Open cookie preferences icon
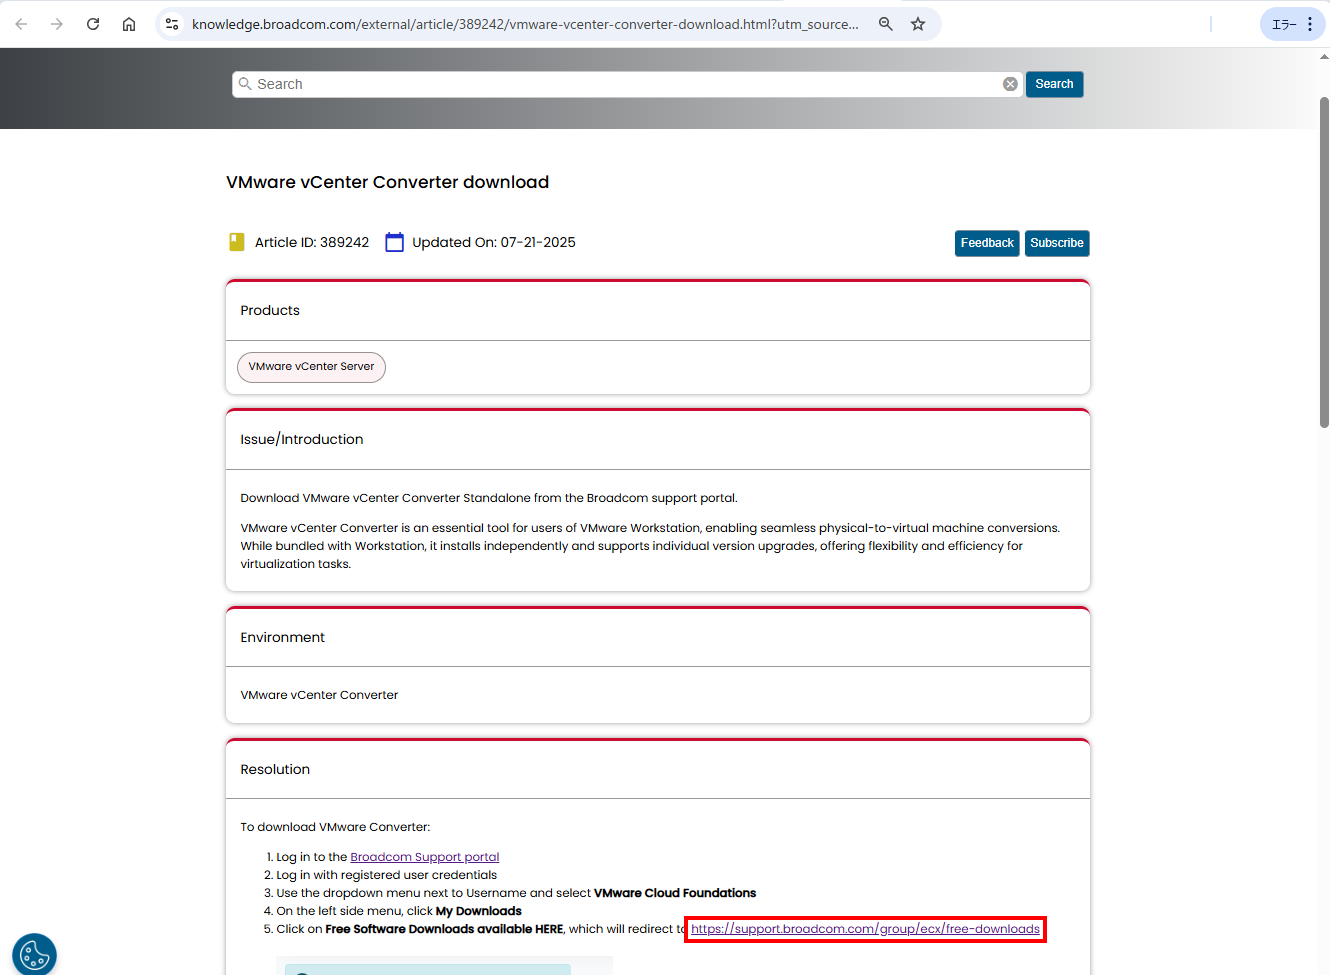This screenshot has width=1330, height=975. [34, 954]
